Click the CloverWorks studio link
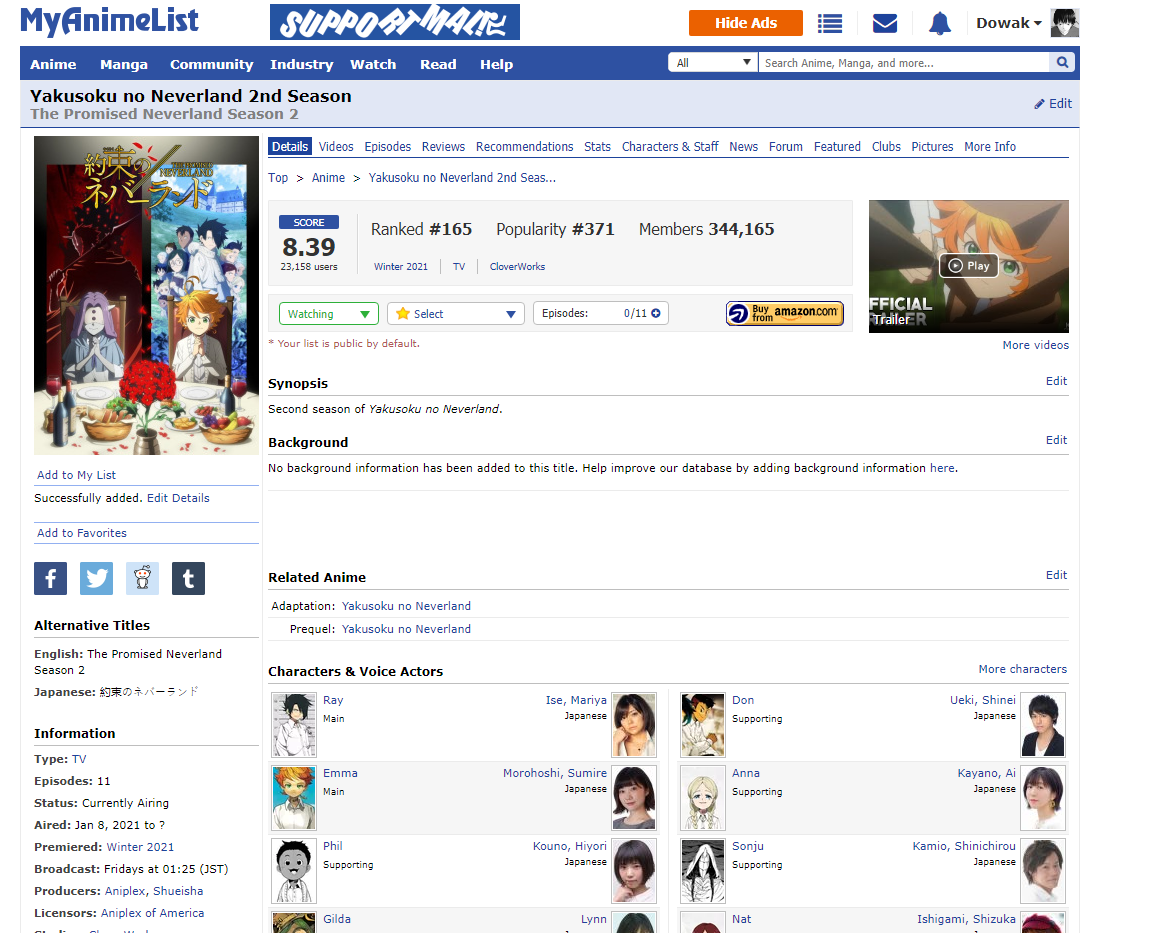The height and width of the screenshot is (933, 1153). pyautogui.click(x=517, y=266)
